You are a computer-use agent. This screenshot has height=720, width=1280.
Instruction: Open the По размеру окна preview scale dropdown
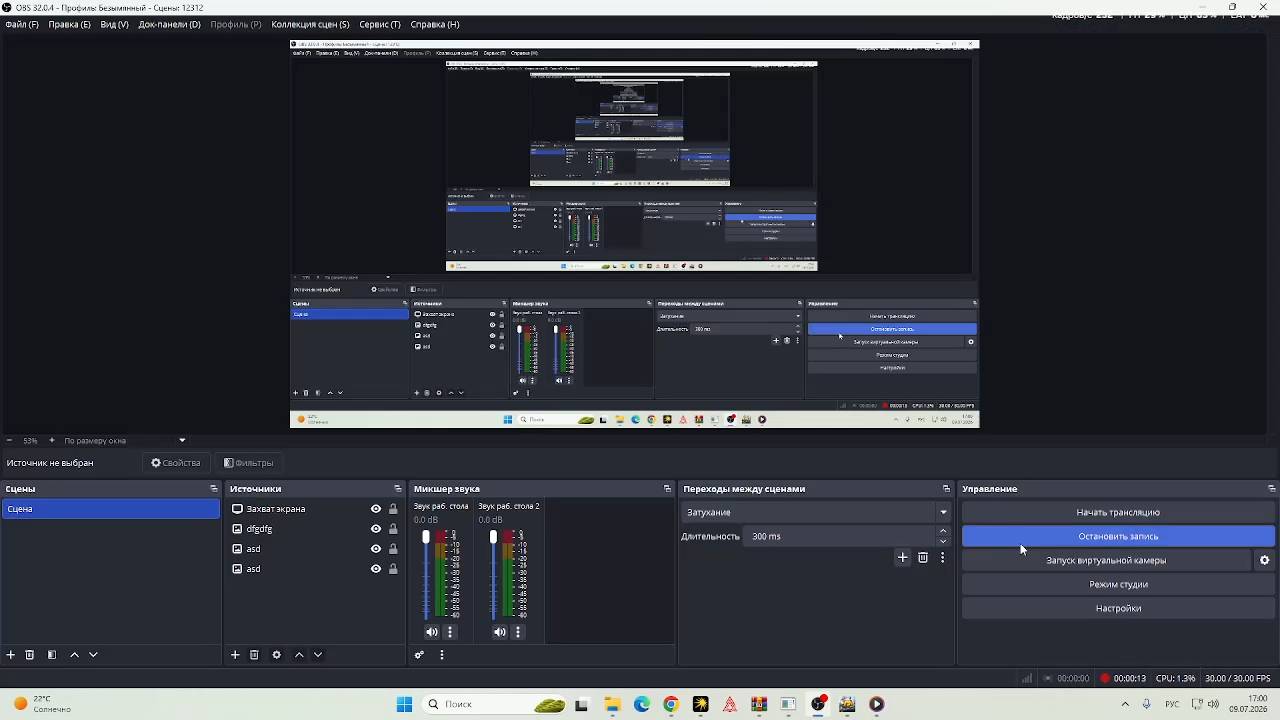[x=124, y=440]
